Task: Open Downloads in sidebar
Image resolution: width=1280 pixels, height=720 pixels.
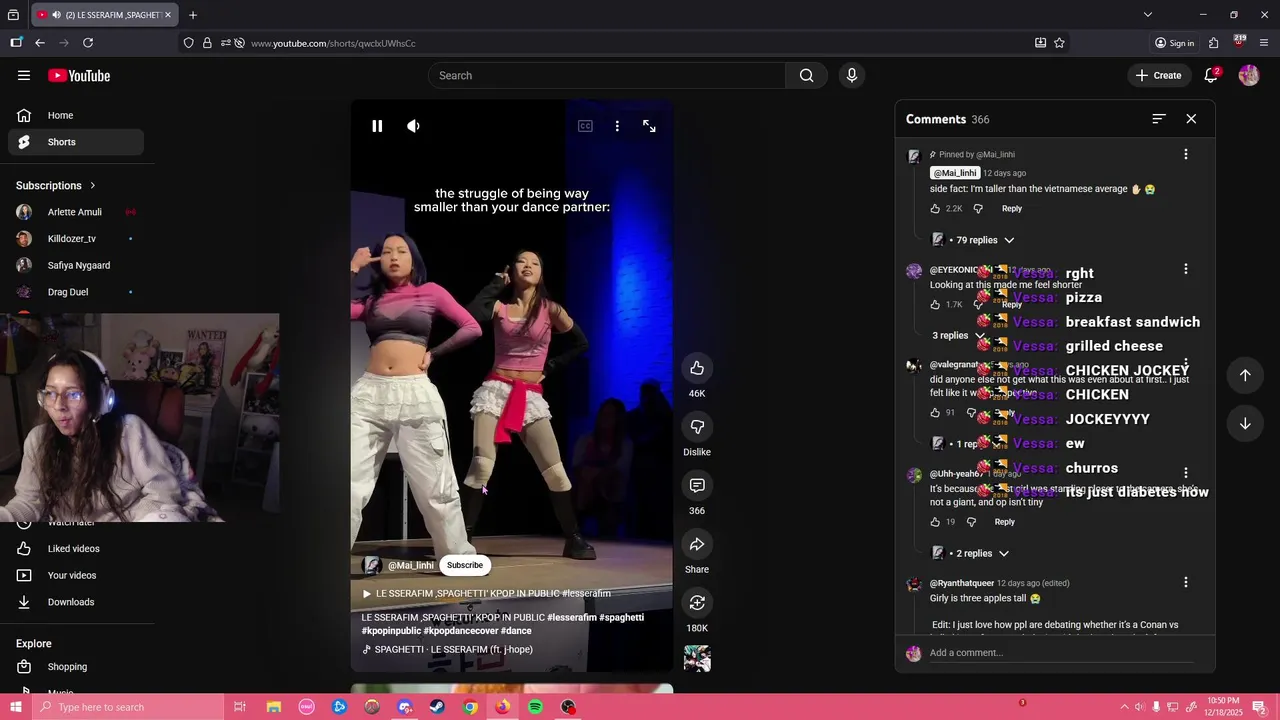Action: pyautogui.click(x=76, y=602)
